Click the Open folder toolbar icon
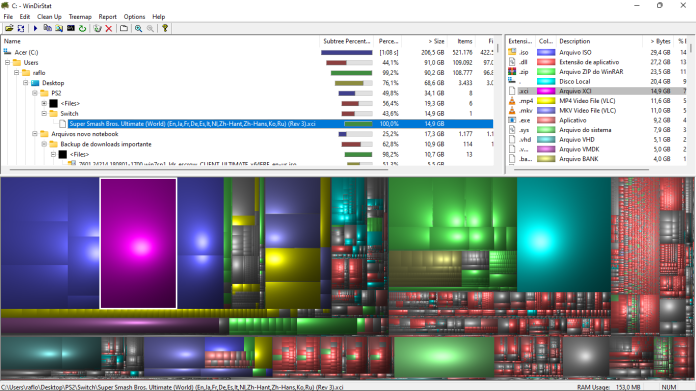This screenshot has width=696, height=391. (9, 28)
